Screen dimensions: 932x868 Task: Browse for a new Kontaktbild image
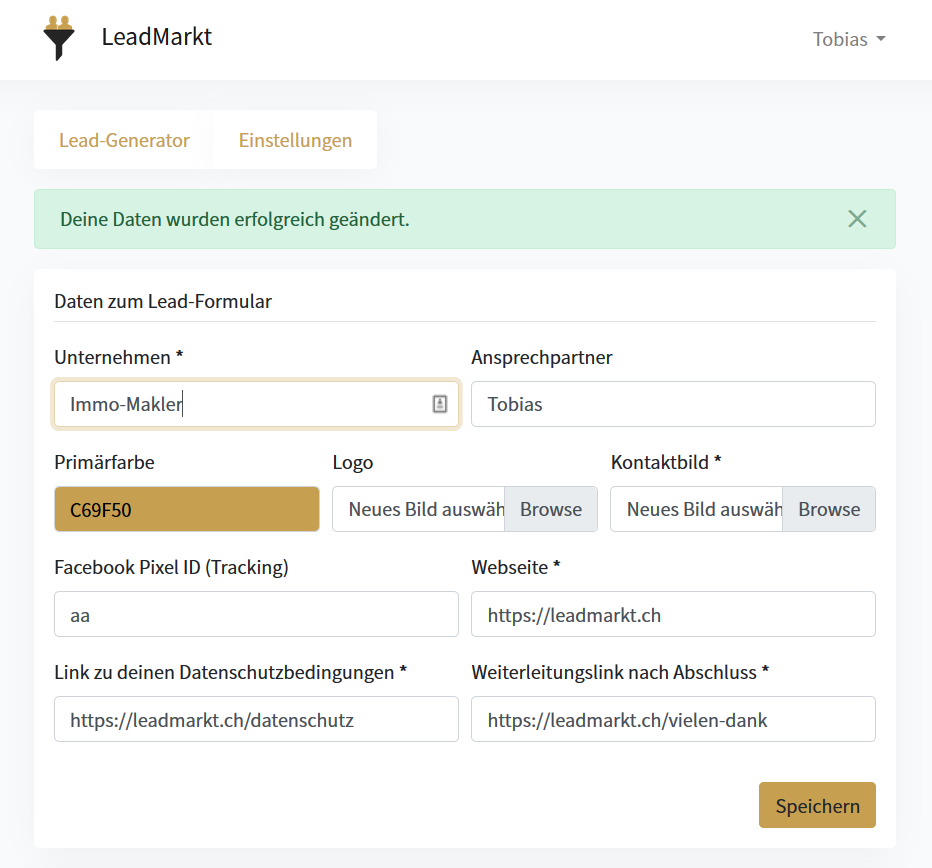[828, 509]
